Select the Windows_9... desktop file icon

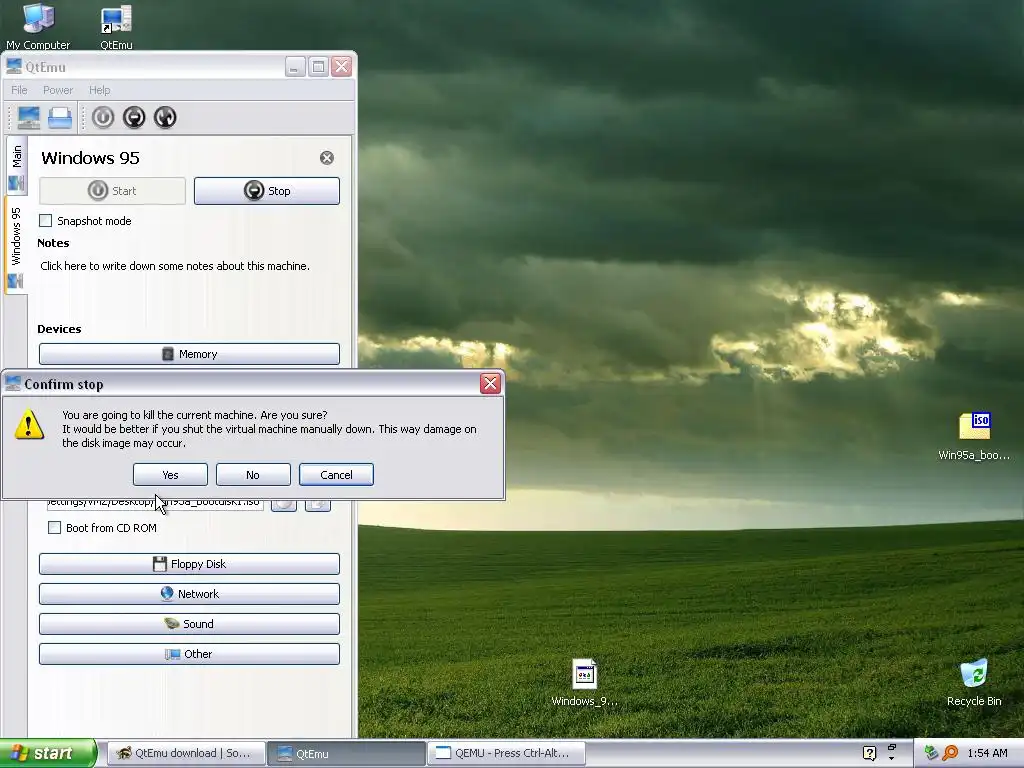[x=584, y=682]
